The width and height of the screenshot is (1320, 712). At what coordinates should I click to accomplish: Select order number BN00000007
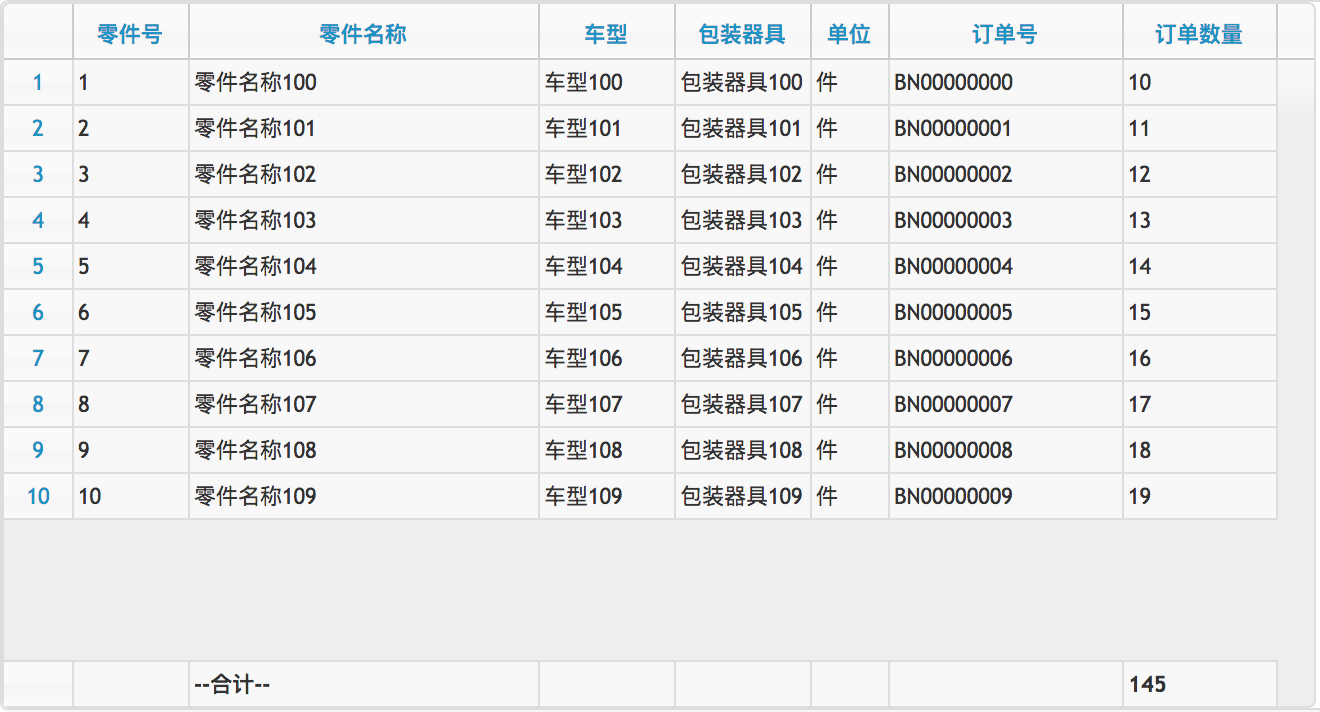(x=1006, y=405)
